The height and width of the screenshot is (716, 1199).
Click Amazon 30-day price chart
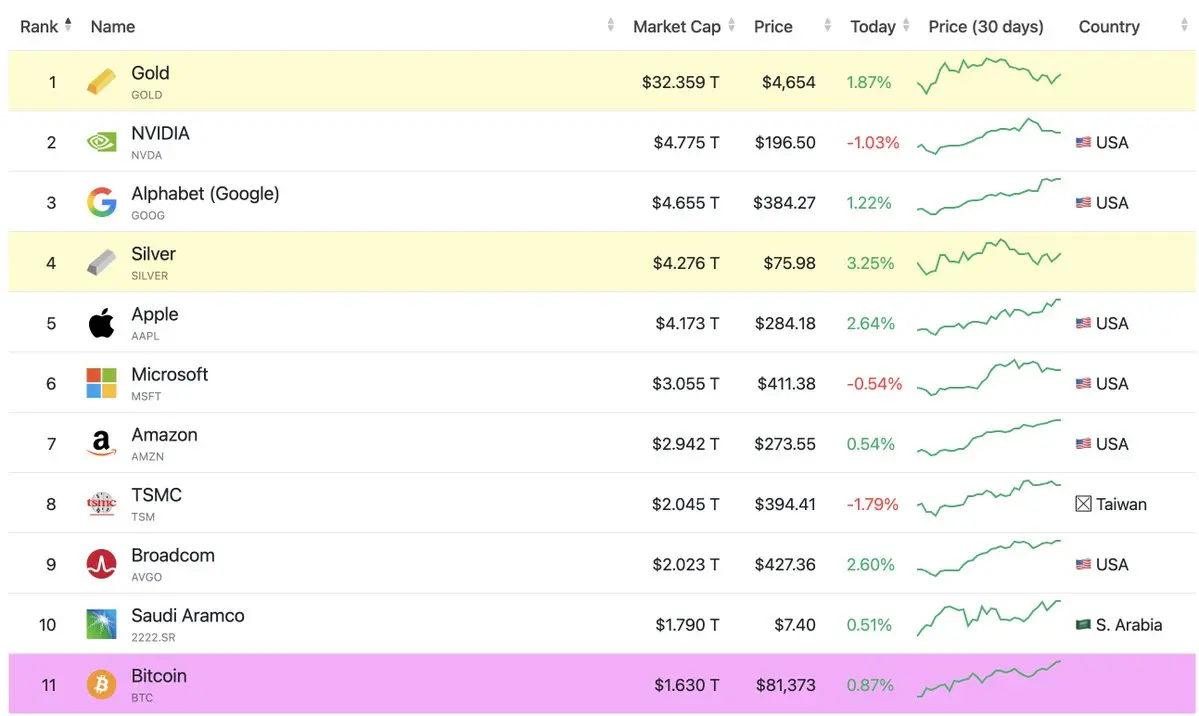[989, 438]
